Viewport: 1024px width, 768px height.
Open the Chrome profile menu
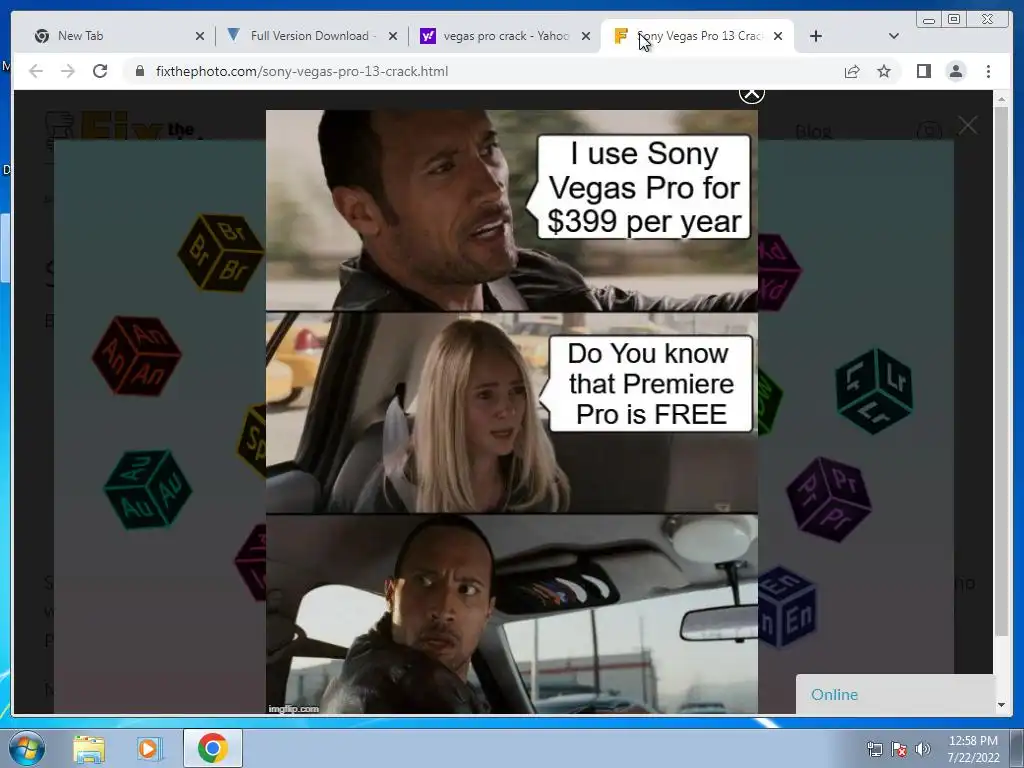click(956, 71)
